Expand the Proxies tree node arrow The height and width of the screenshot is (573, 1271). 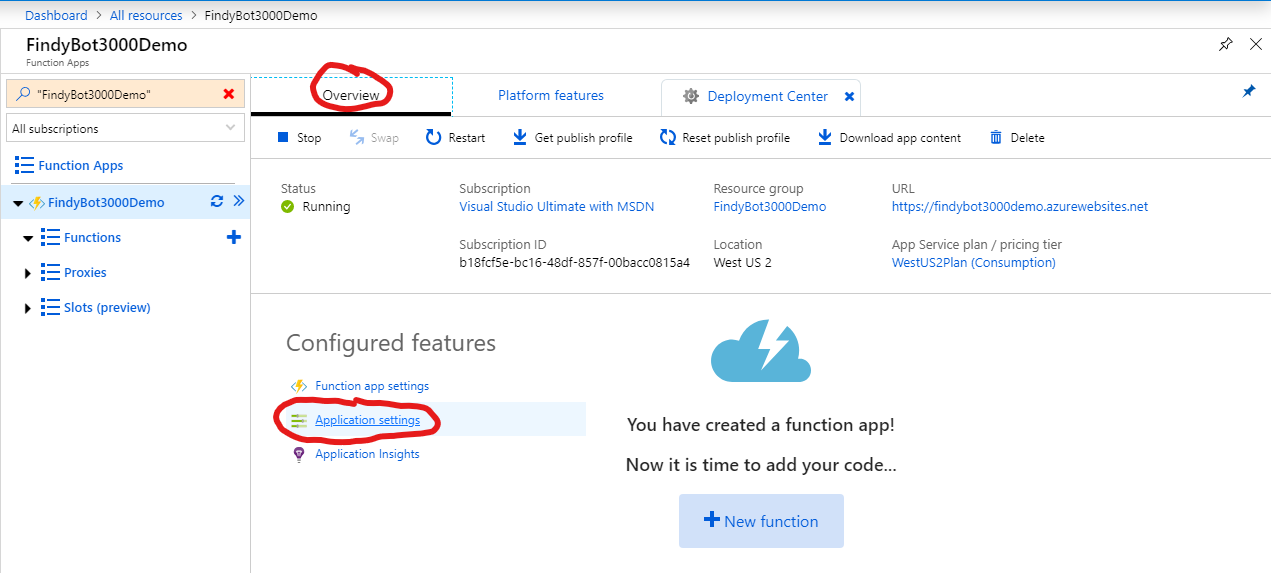tap(28, 273)
